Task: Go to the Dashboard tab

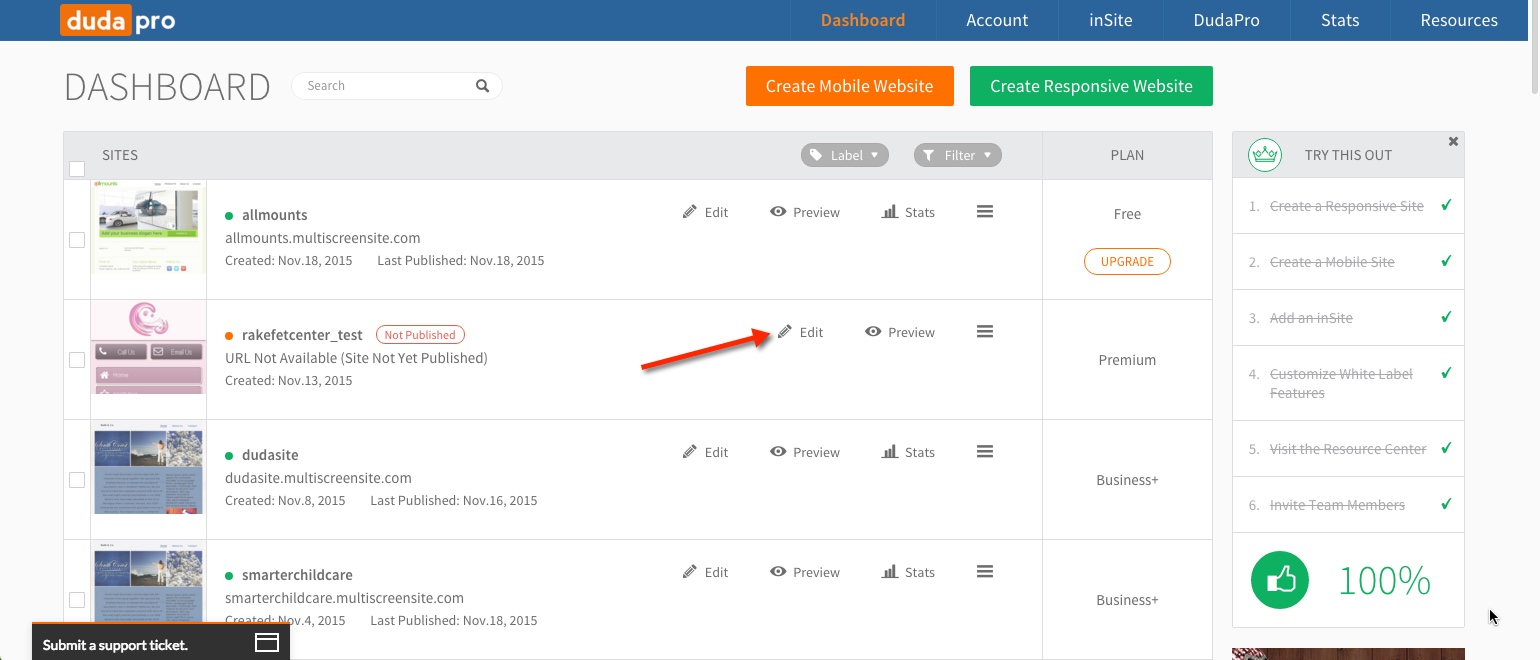Action: (x=863, y=20)
